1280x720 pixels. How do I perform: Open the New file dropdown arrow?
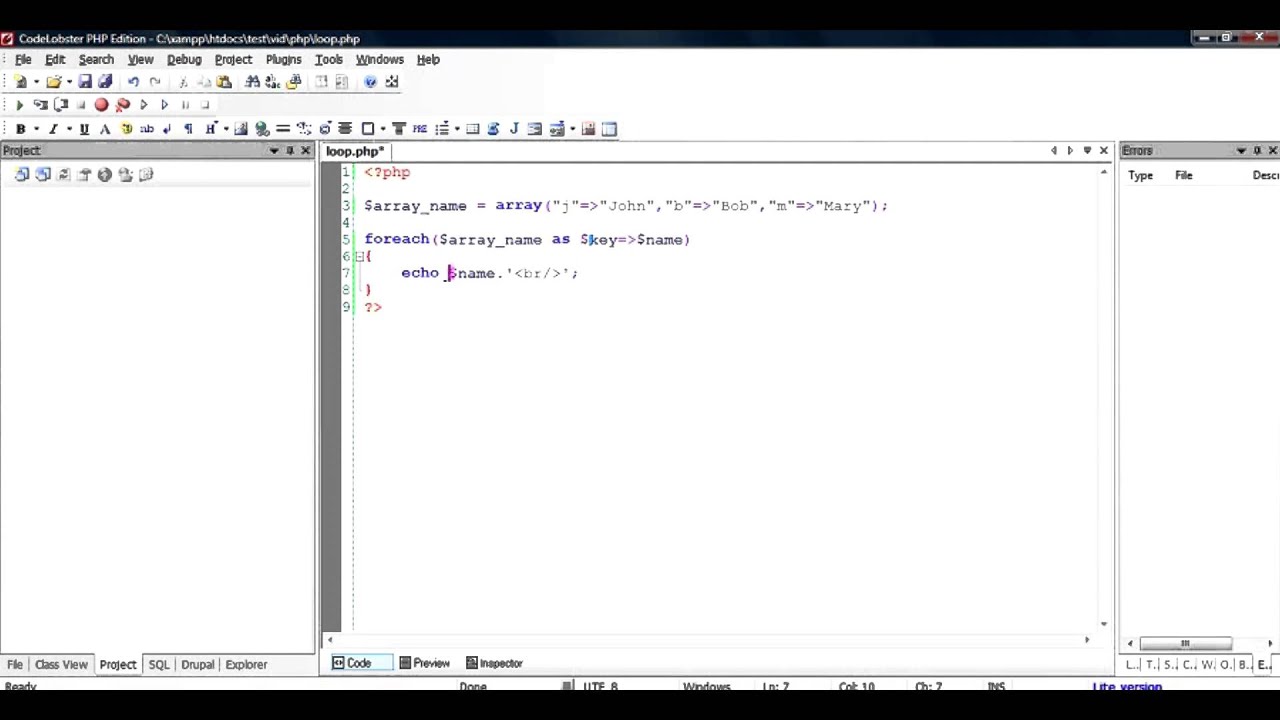(x=36, y=82)
